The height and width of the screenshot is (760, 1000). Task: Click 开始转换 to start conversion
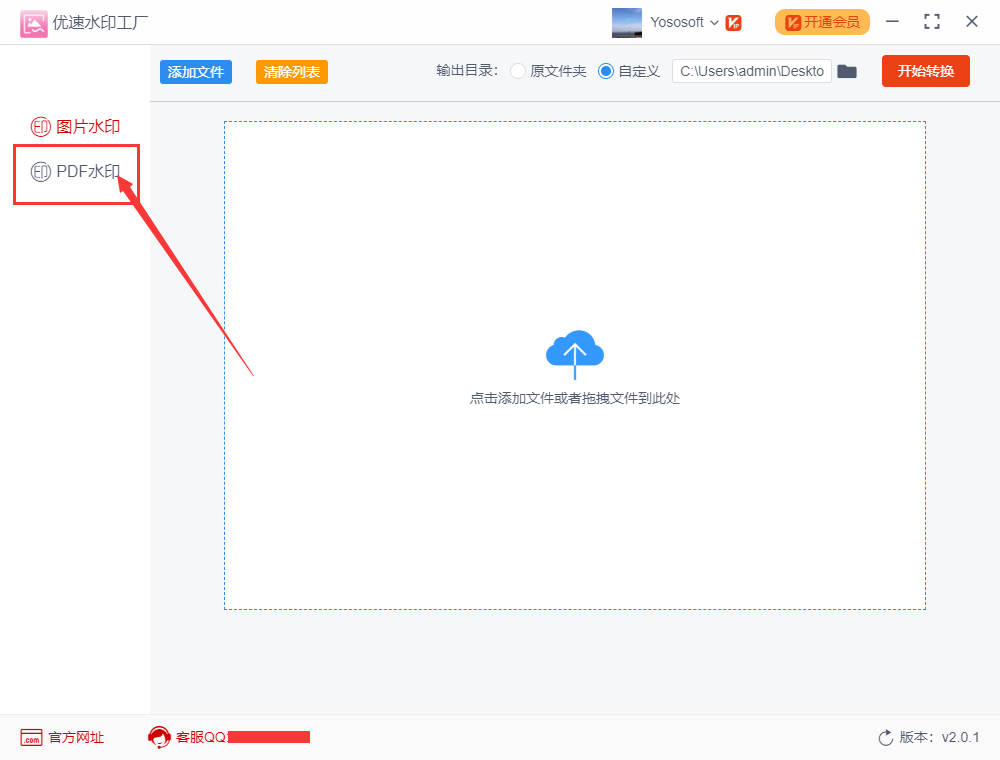pyautogui.click(x=925, y=71)
